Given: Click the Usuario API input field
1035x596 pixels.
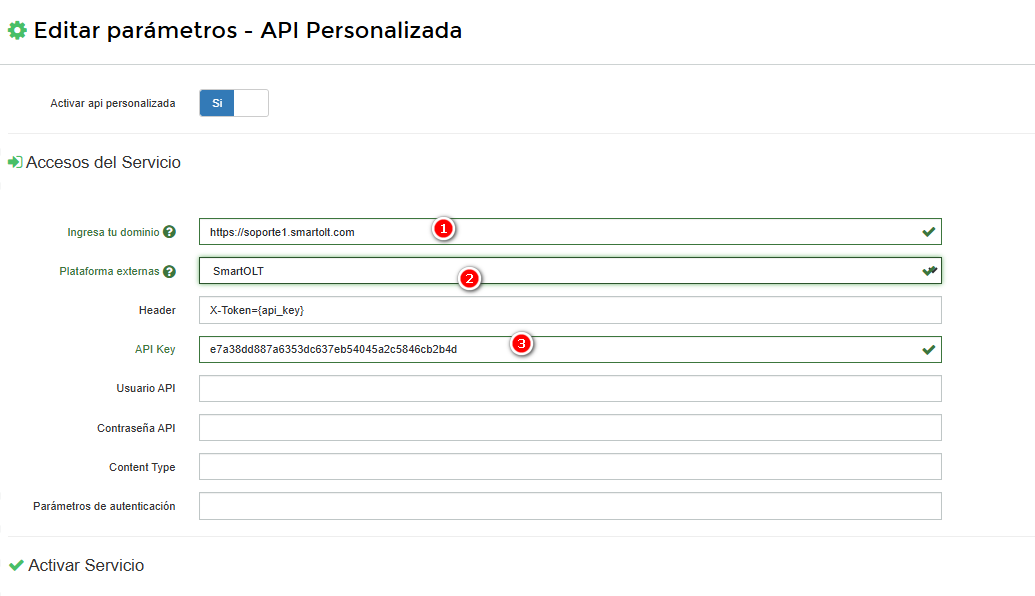Looking at the screenshot, I should tap(570, 388).
